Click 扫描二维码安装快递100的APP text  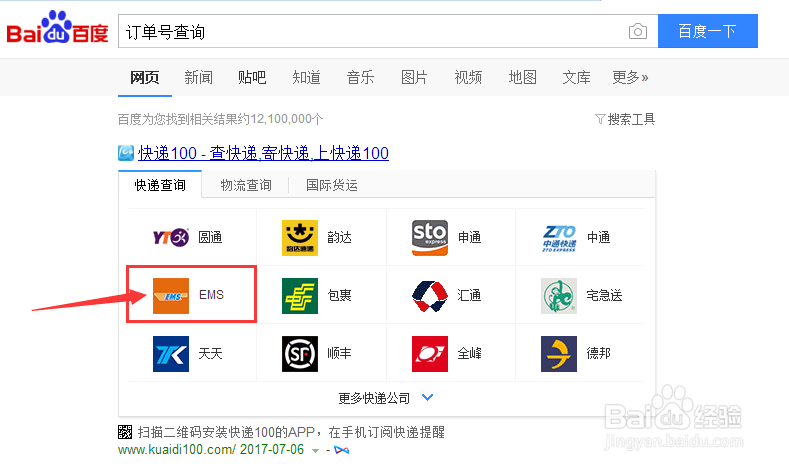[x=226, y=432]
